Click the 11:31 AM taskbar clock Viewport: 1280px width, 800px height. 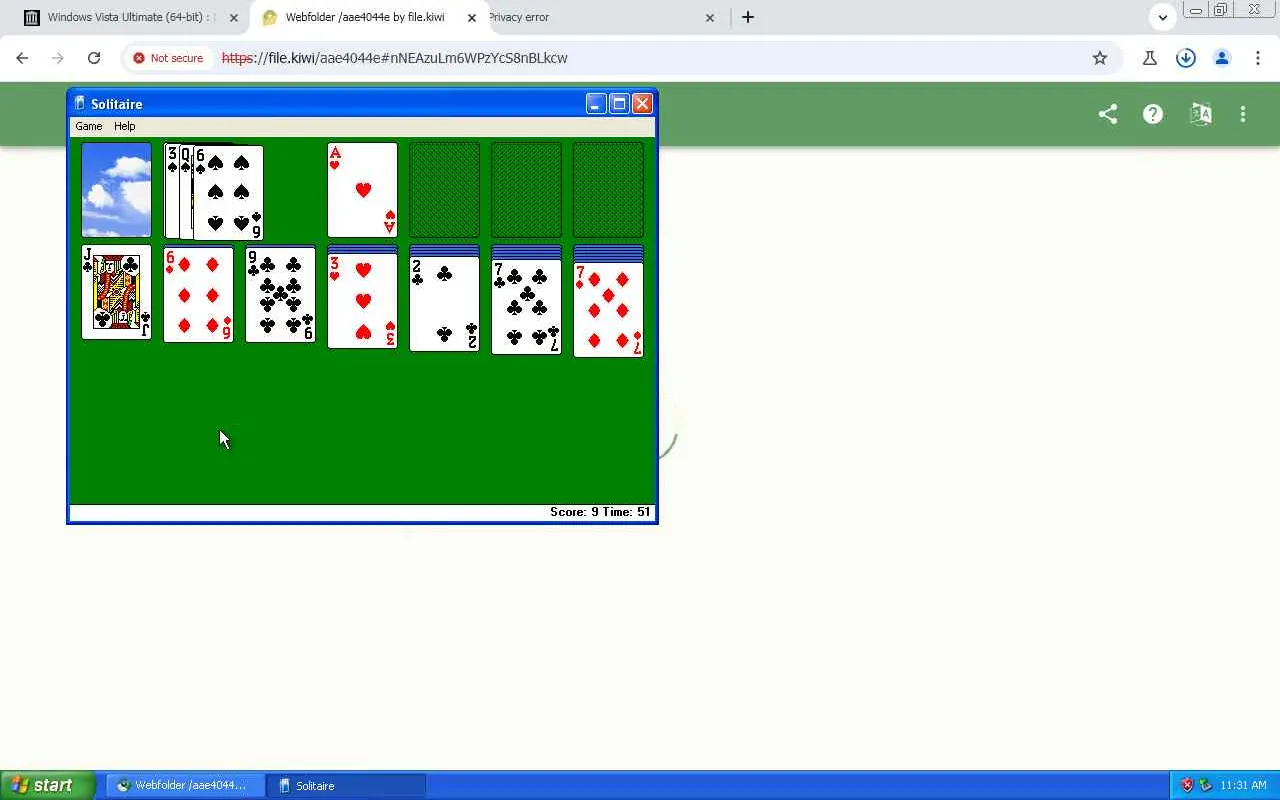coord(1244,785)
